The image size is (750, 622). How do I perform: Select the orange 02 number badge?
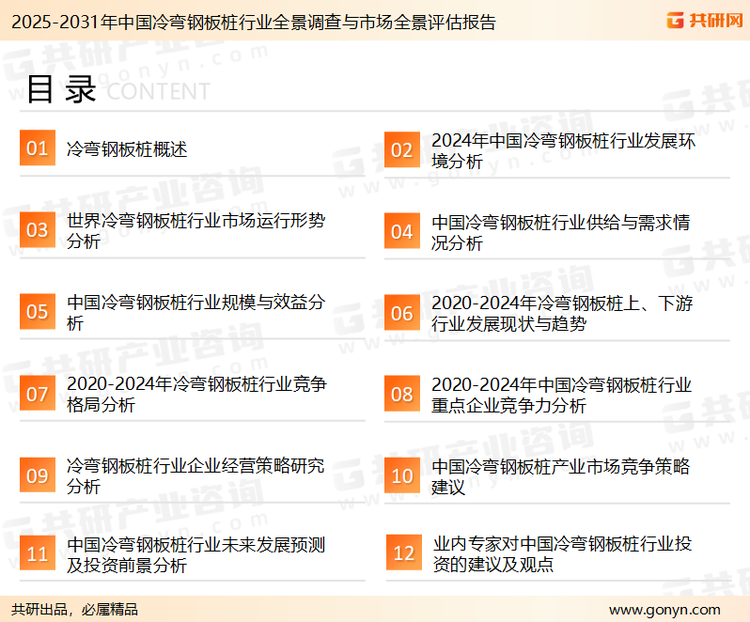(401, 150)
